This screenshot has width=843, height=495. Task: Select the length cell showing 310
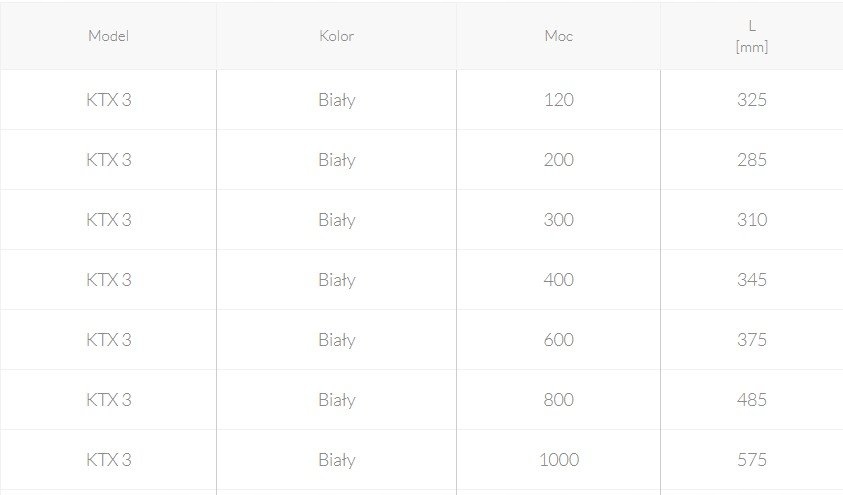tap(751, 220)
